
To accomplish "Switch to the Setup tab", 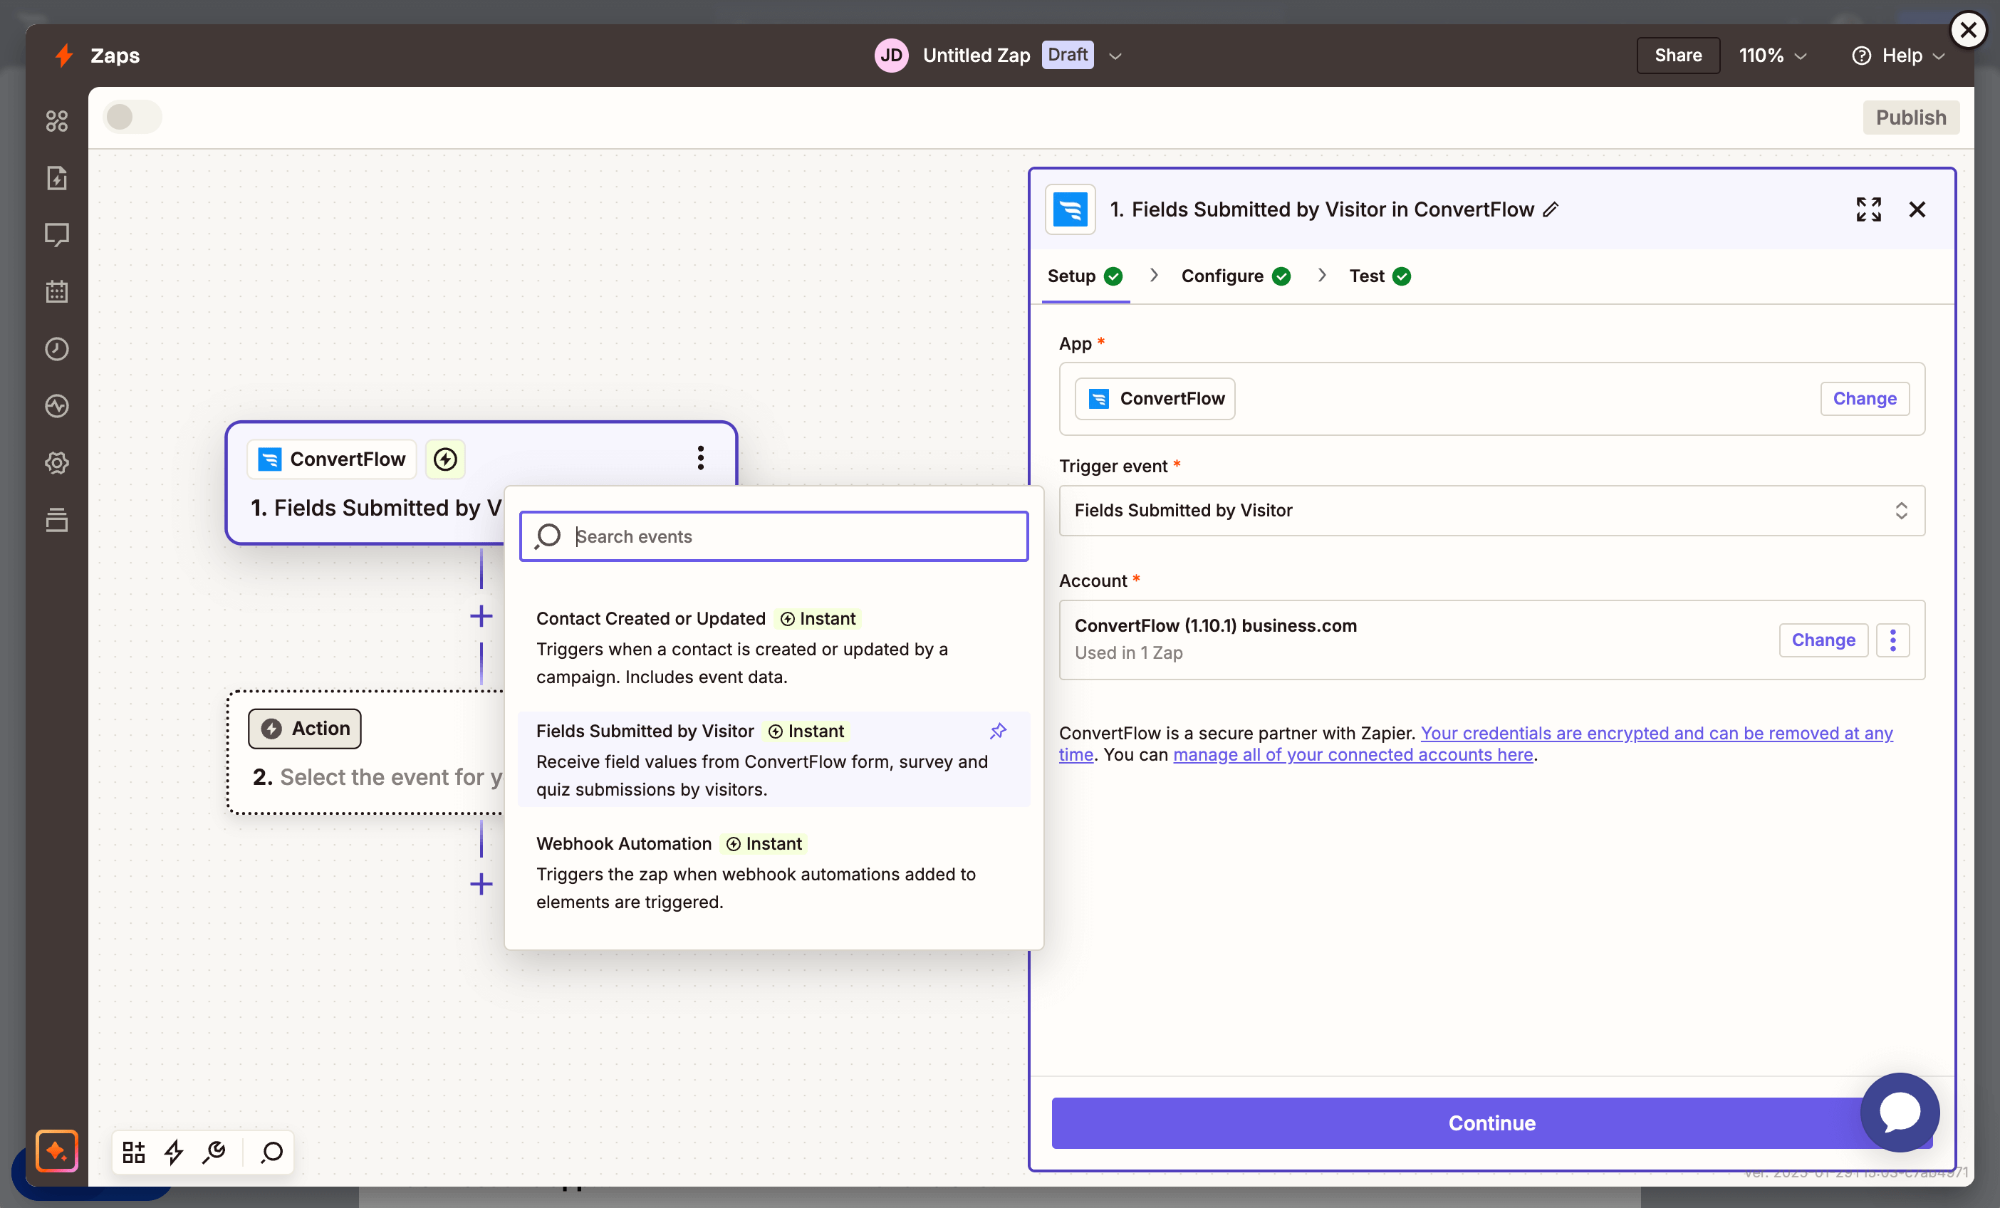I will point(1085,276).
